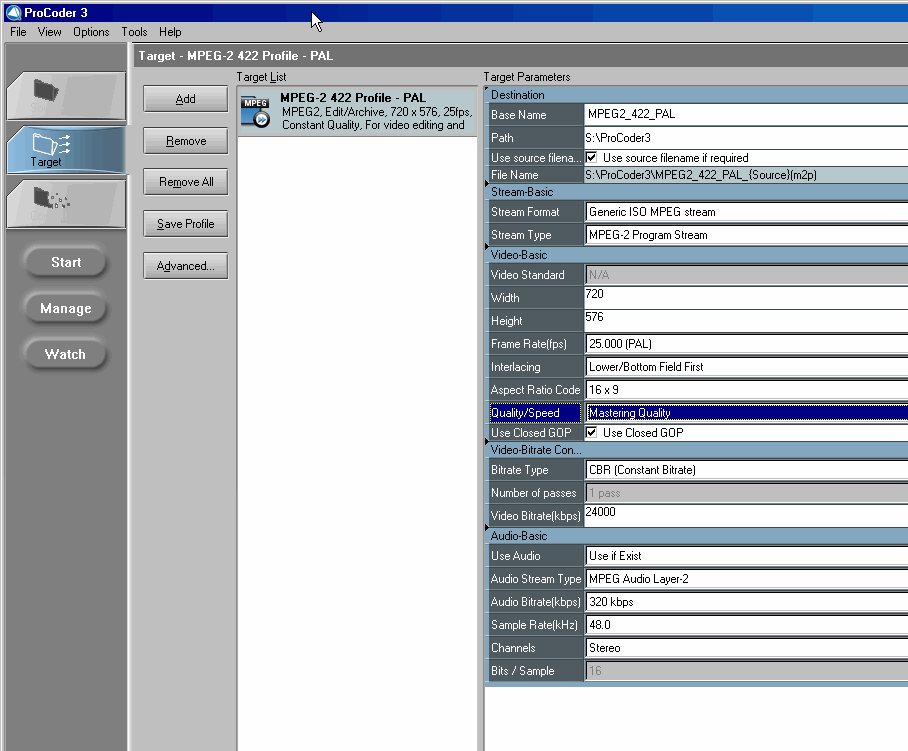Open the View menu
Image resolution: width=908 pixels, height=751 pixels.
click(x=49, y=32)
